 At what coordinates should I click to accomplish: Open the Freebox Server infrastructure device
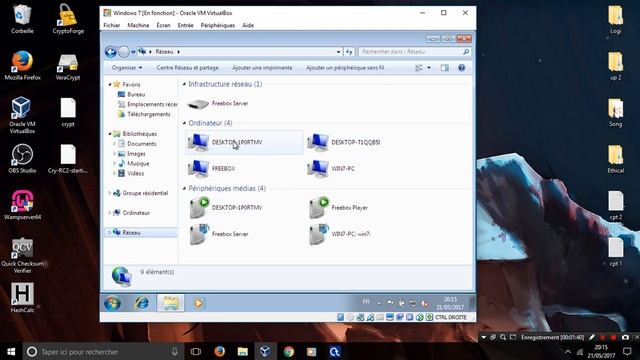218,104
